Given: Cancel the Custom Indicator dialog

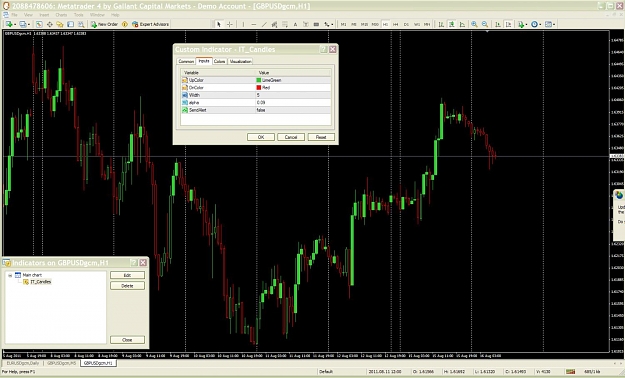Looking at the screenshot, I should tap(291, 137).
